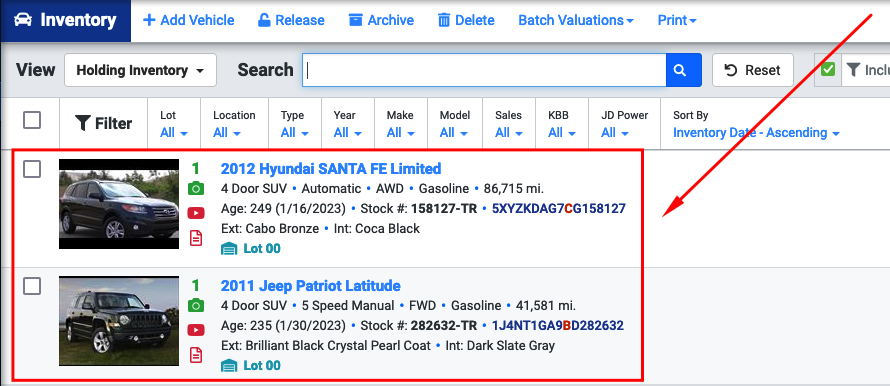Screen dimensions: 890x386
Task: Check the Hyundai Santa Fe row checkbox
Action: pos(32,169)
